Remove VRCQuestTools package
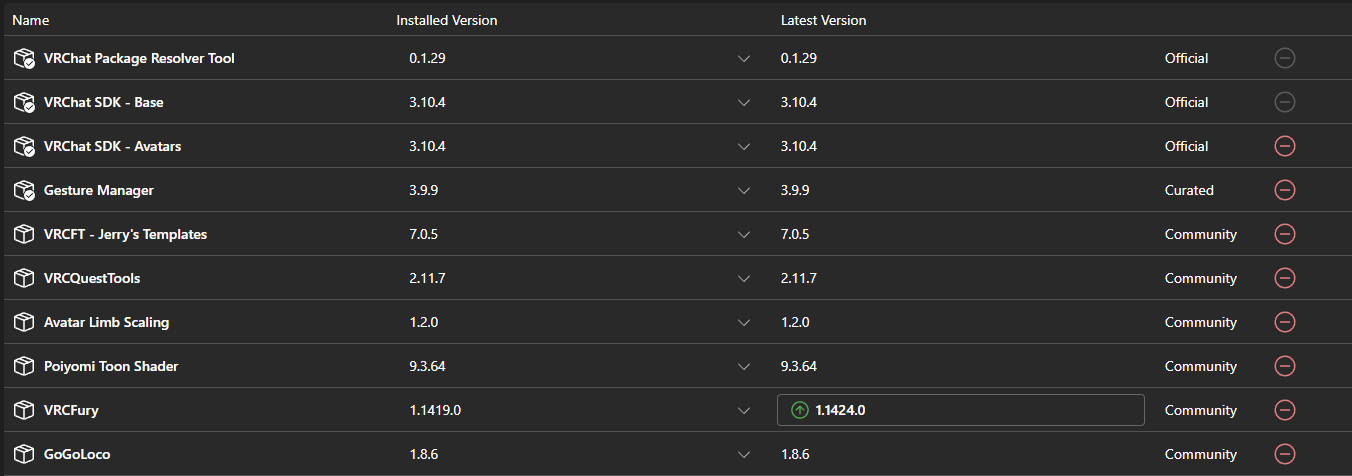Viewport: 1352px width, 476px height. (x=1285, y=278)
